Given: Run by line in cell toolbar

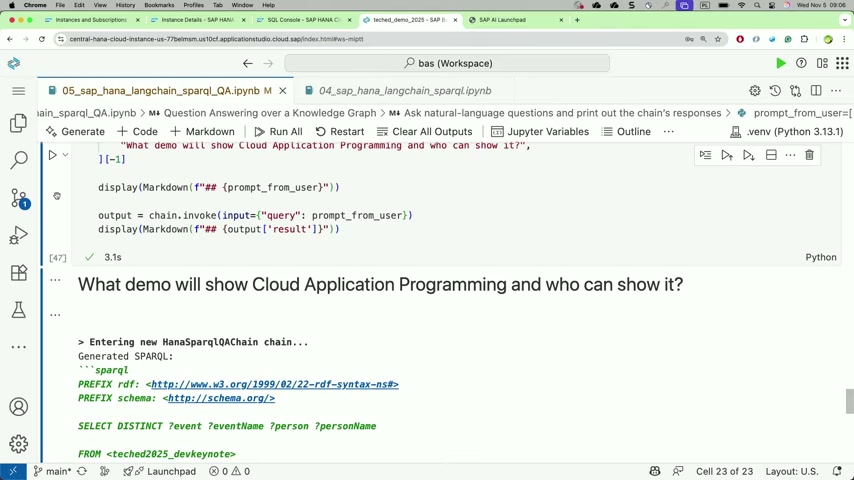Looking at the screenshot, I should (705, 155).
